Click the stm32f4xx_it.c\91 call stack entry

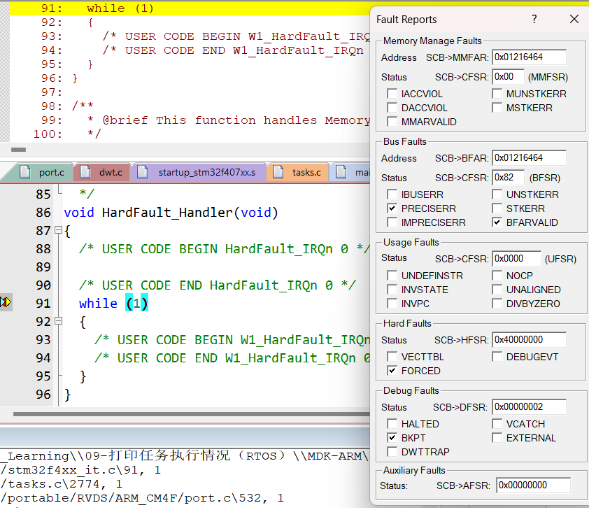pyautogui.click(x=80, y=470)
